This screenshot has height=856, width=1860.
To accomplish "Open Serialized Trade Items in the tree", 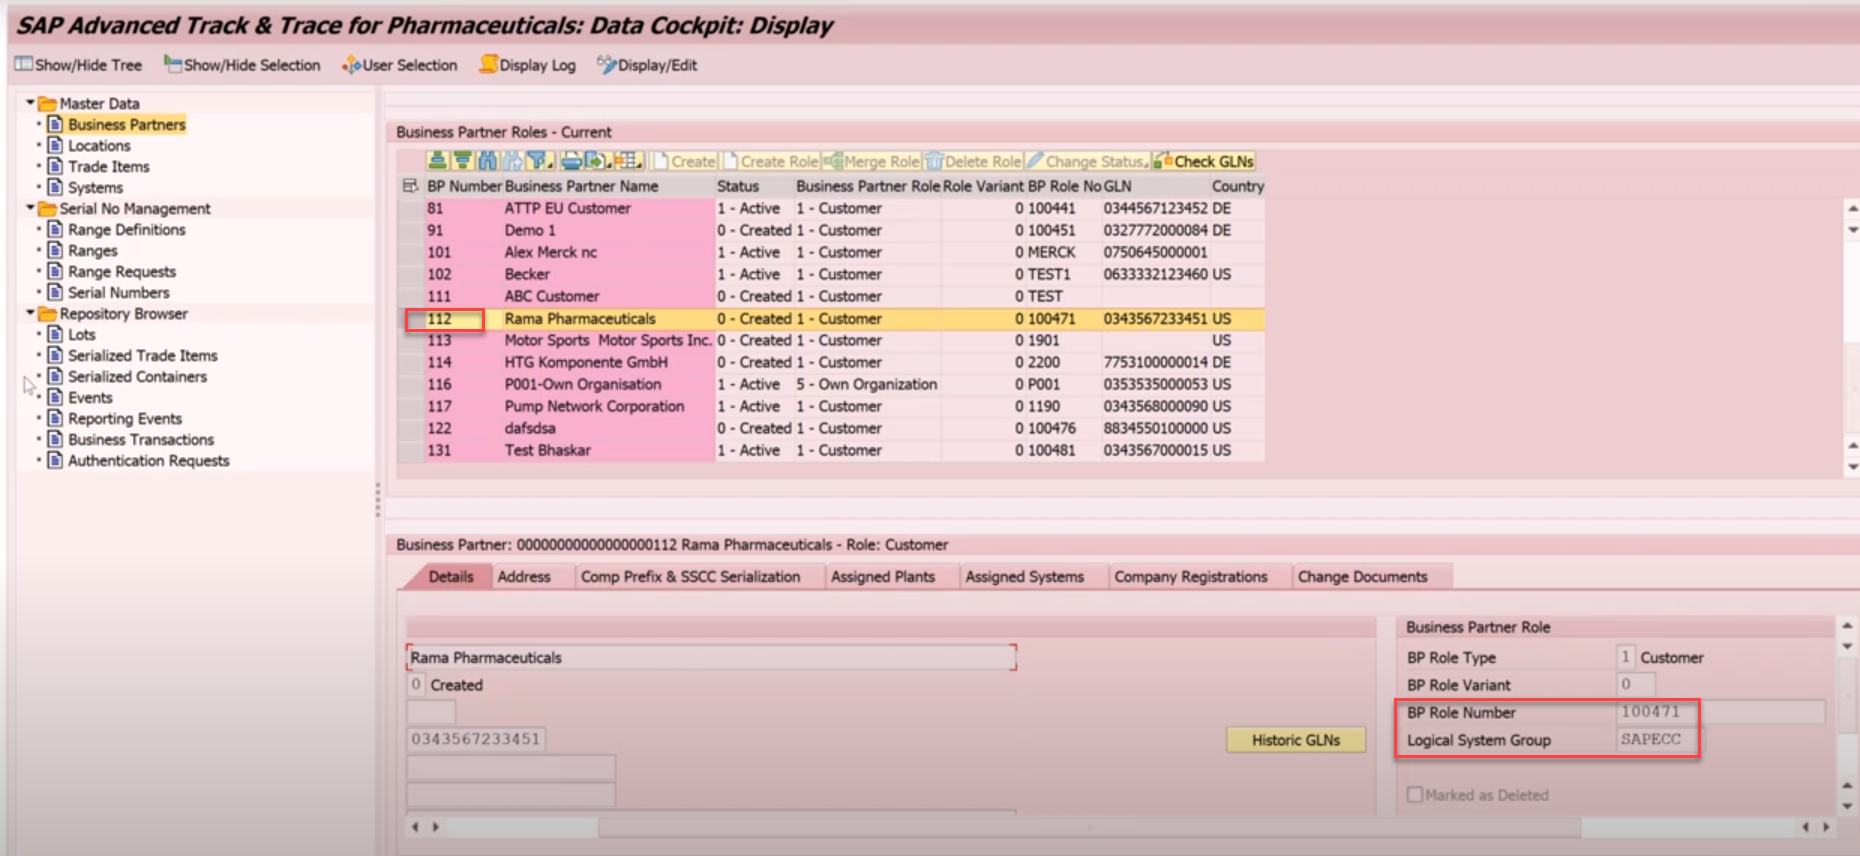I will pyautogui.click(x=142, y=356).
